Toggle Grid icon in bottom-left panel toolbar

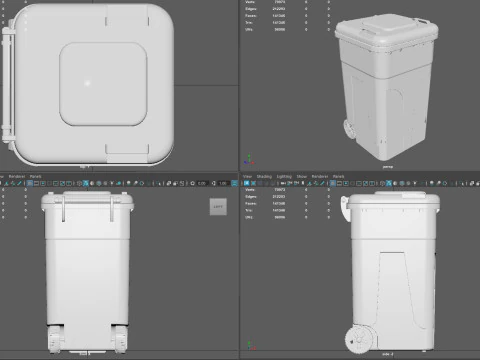pyautogui.click(x=30, y=183)
